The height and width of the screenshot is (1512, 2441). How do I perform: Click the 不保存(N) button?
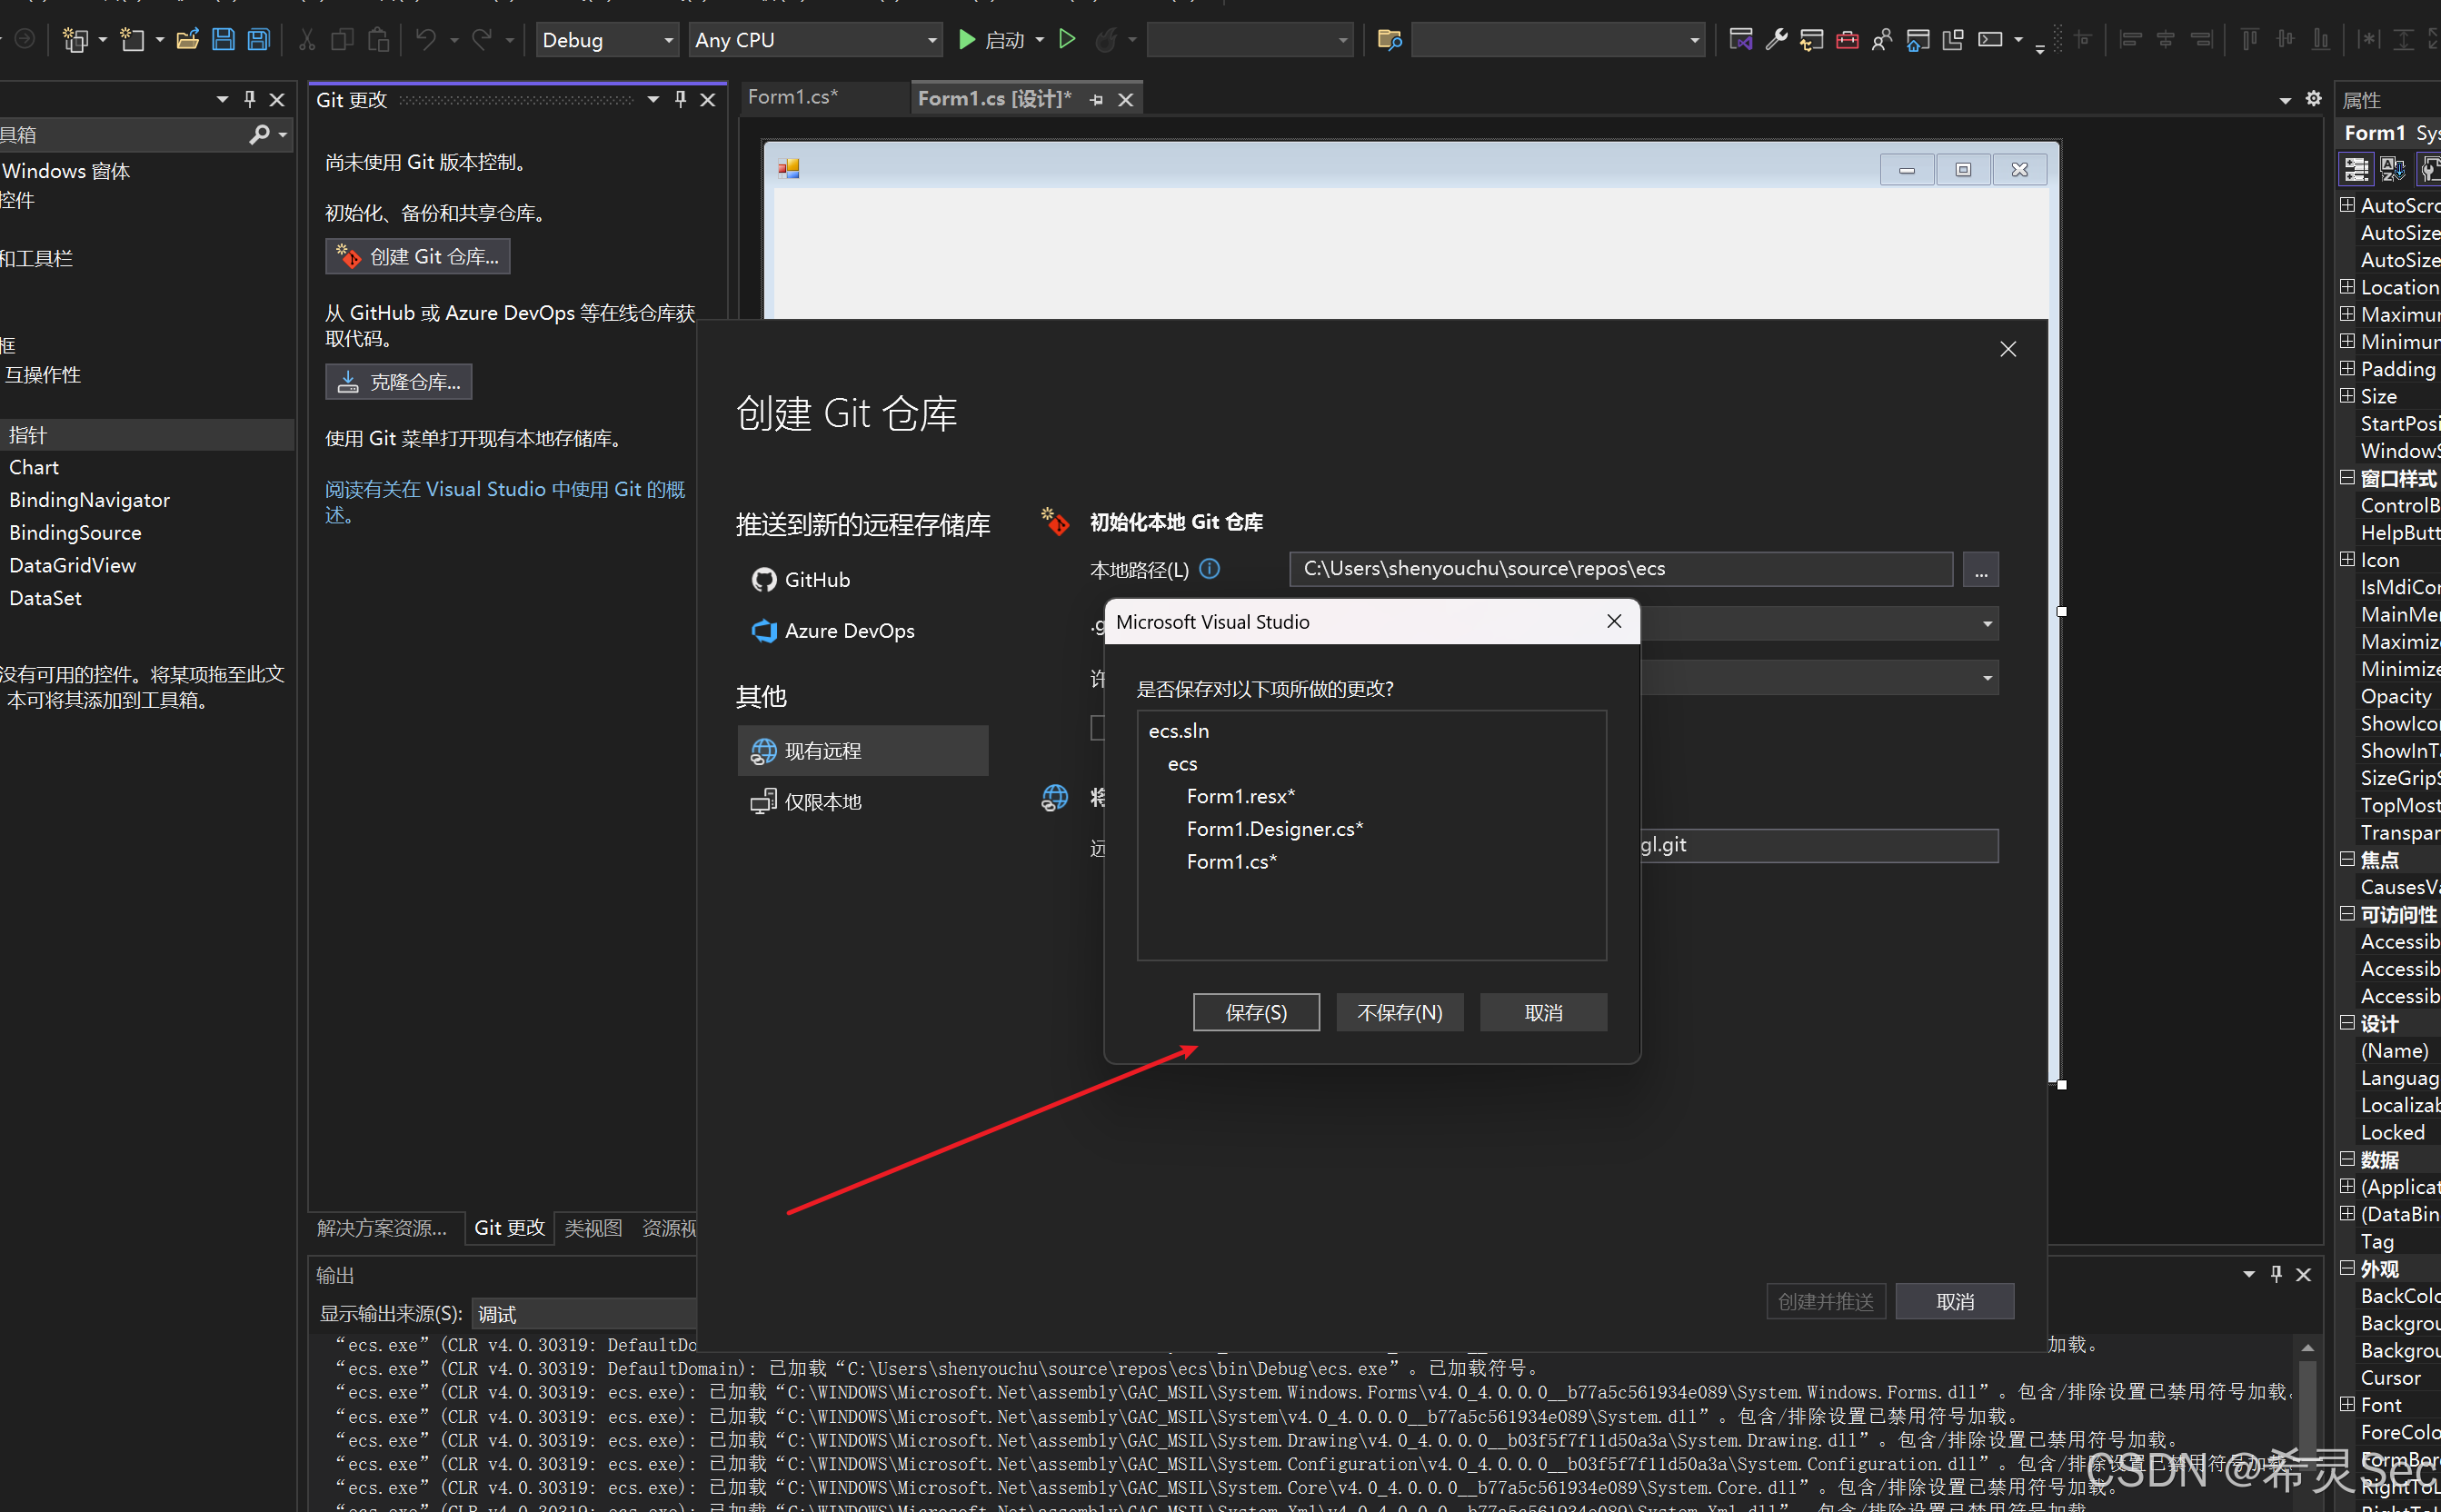pos(1399,1012)
